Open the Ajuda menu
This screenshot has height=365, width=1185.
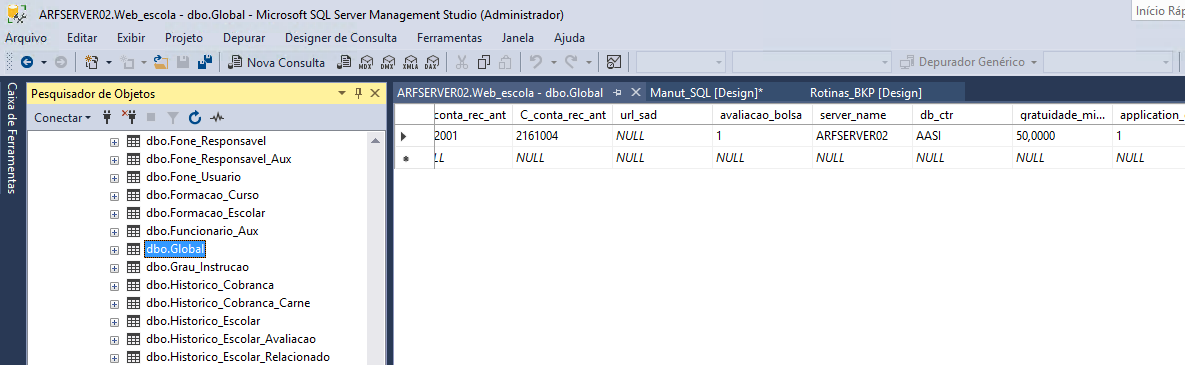[x=569, y=38]
